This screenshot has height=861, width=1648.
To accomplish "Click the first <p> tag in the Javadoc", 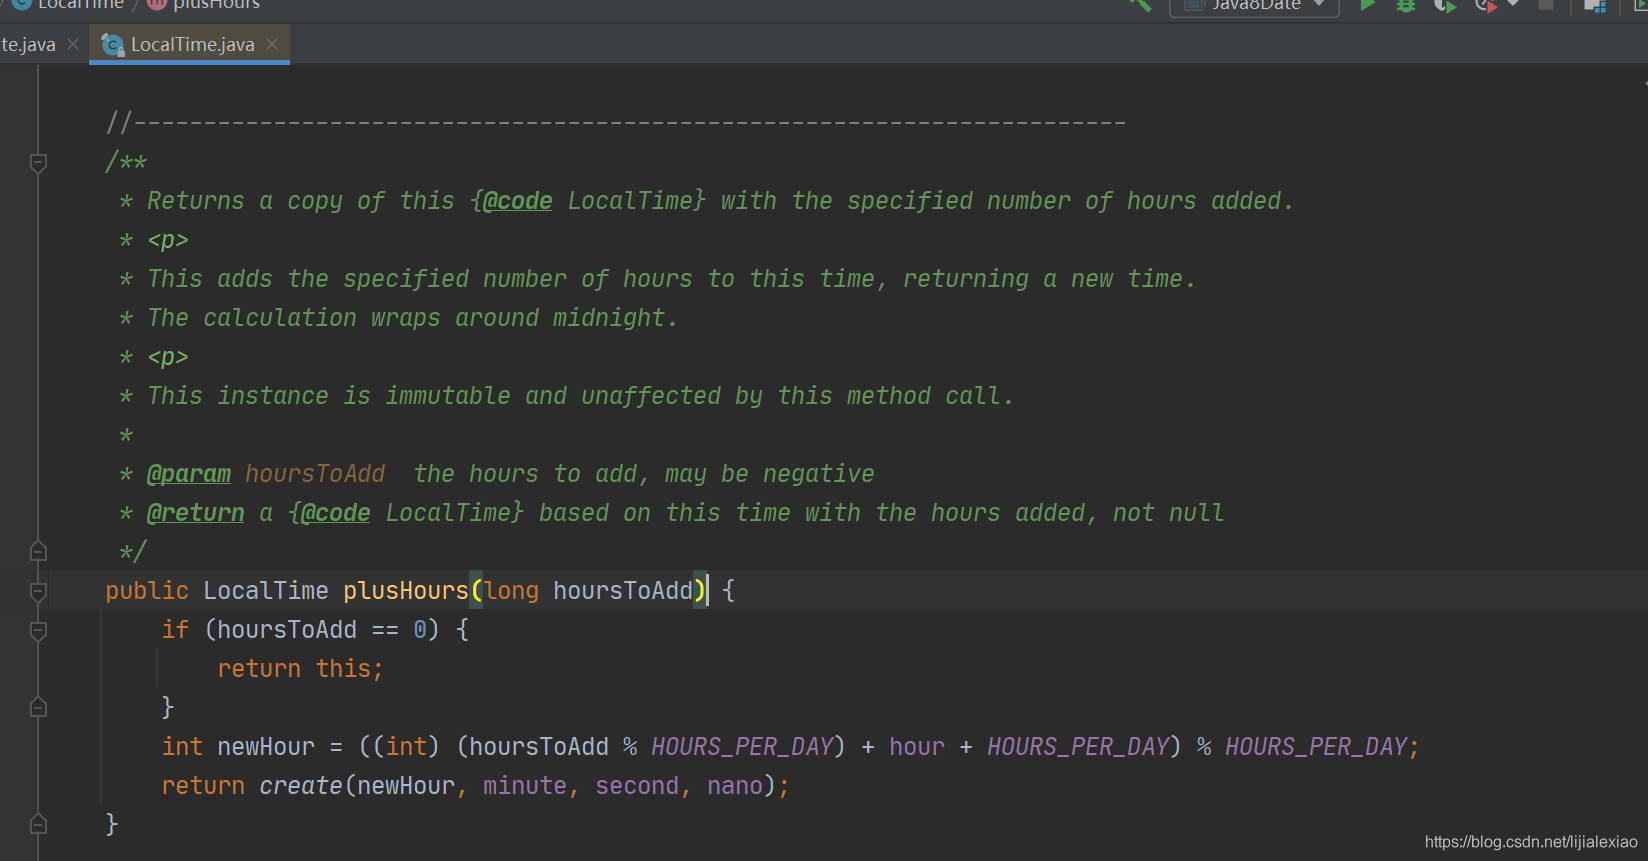I will point(168,240).
